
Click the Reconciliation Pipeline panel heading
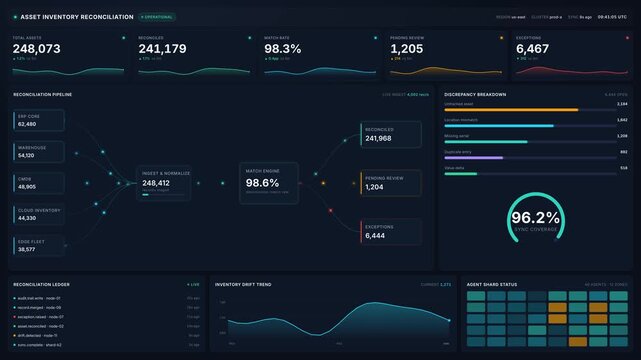[x=43, y=95]
